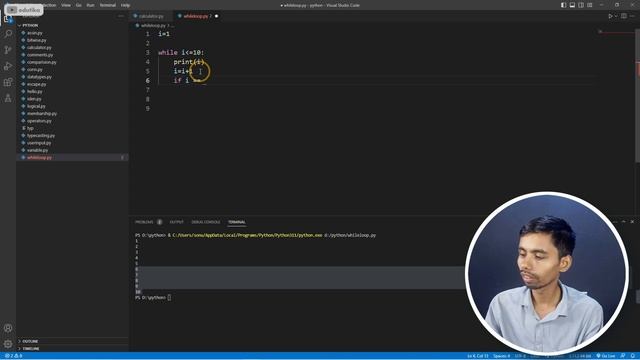This screenshot has height=360, width=640.
Task: Open the Terminal menu
Action: point(107,5)
